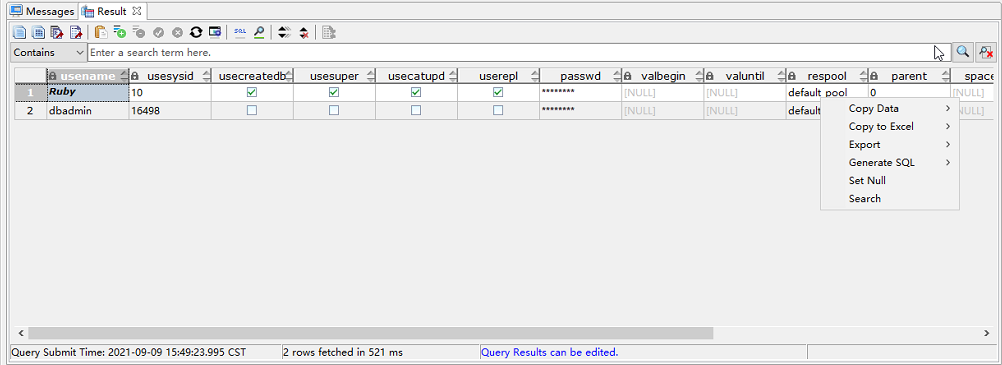Uncheck usesuper checkbox in Ruby row
Viewport: 1002px width, 365px height.
coord(334,92)
